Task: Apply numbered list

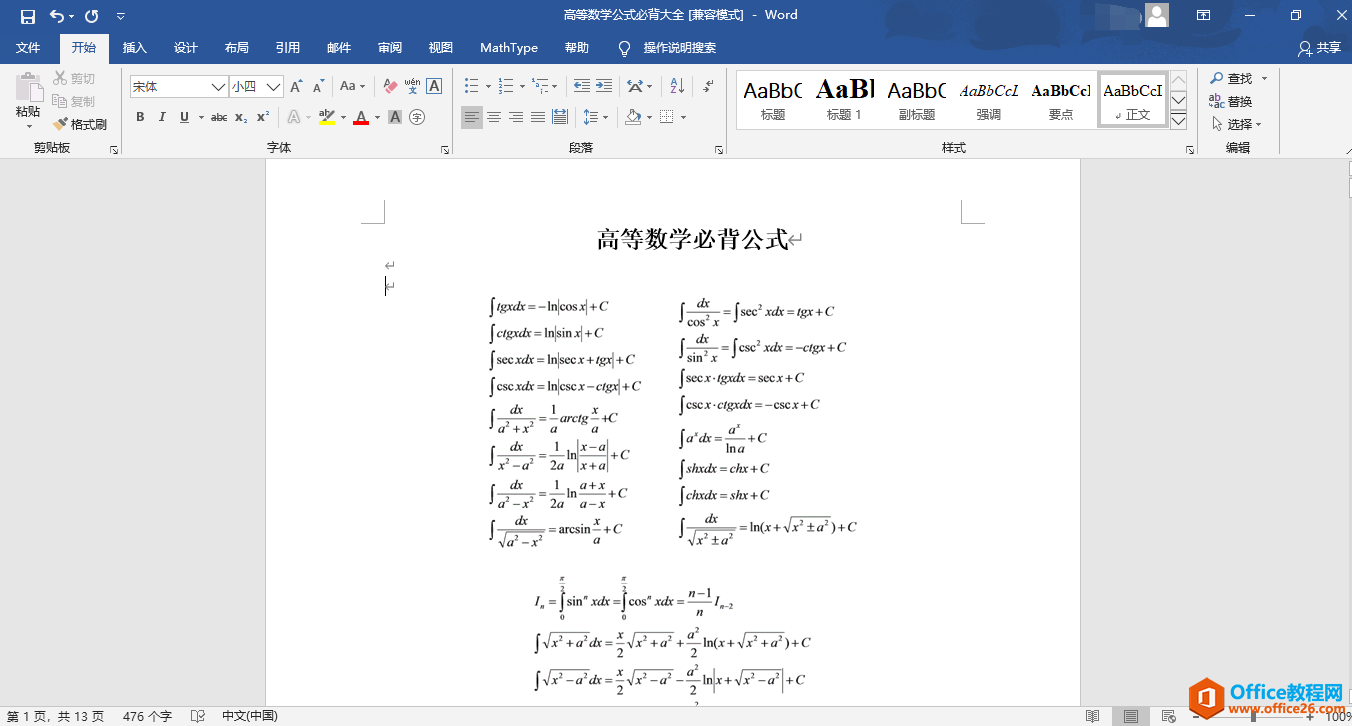Action: (505, 87)
